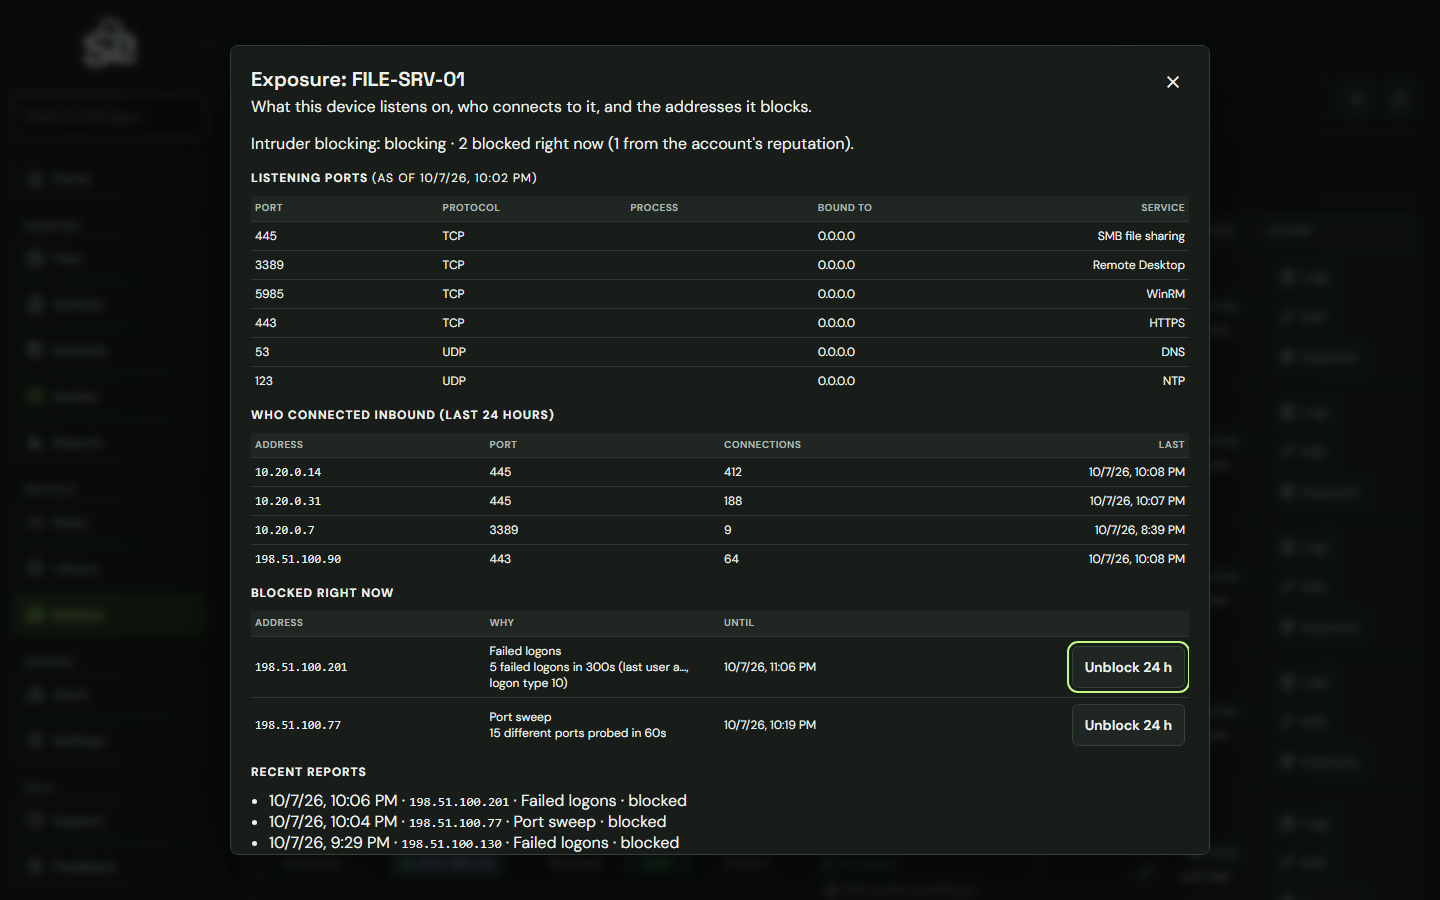Image resolution: width=1440 pixels, height=900 pixels.
Task: Click listening port 123
Action: 264,381
